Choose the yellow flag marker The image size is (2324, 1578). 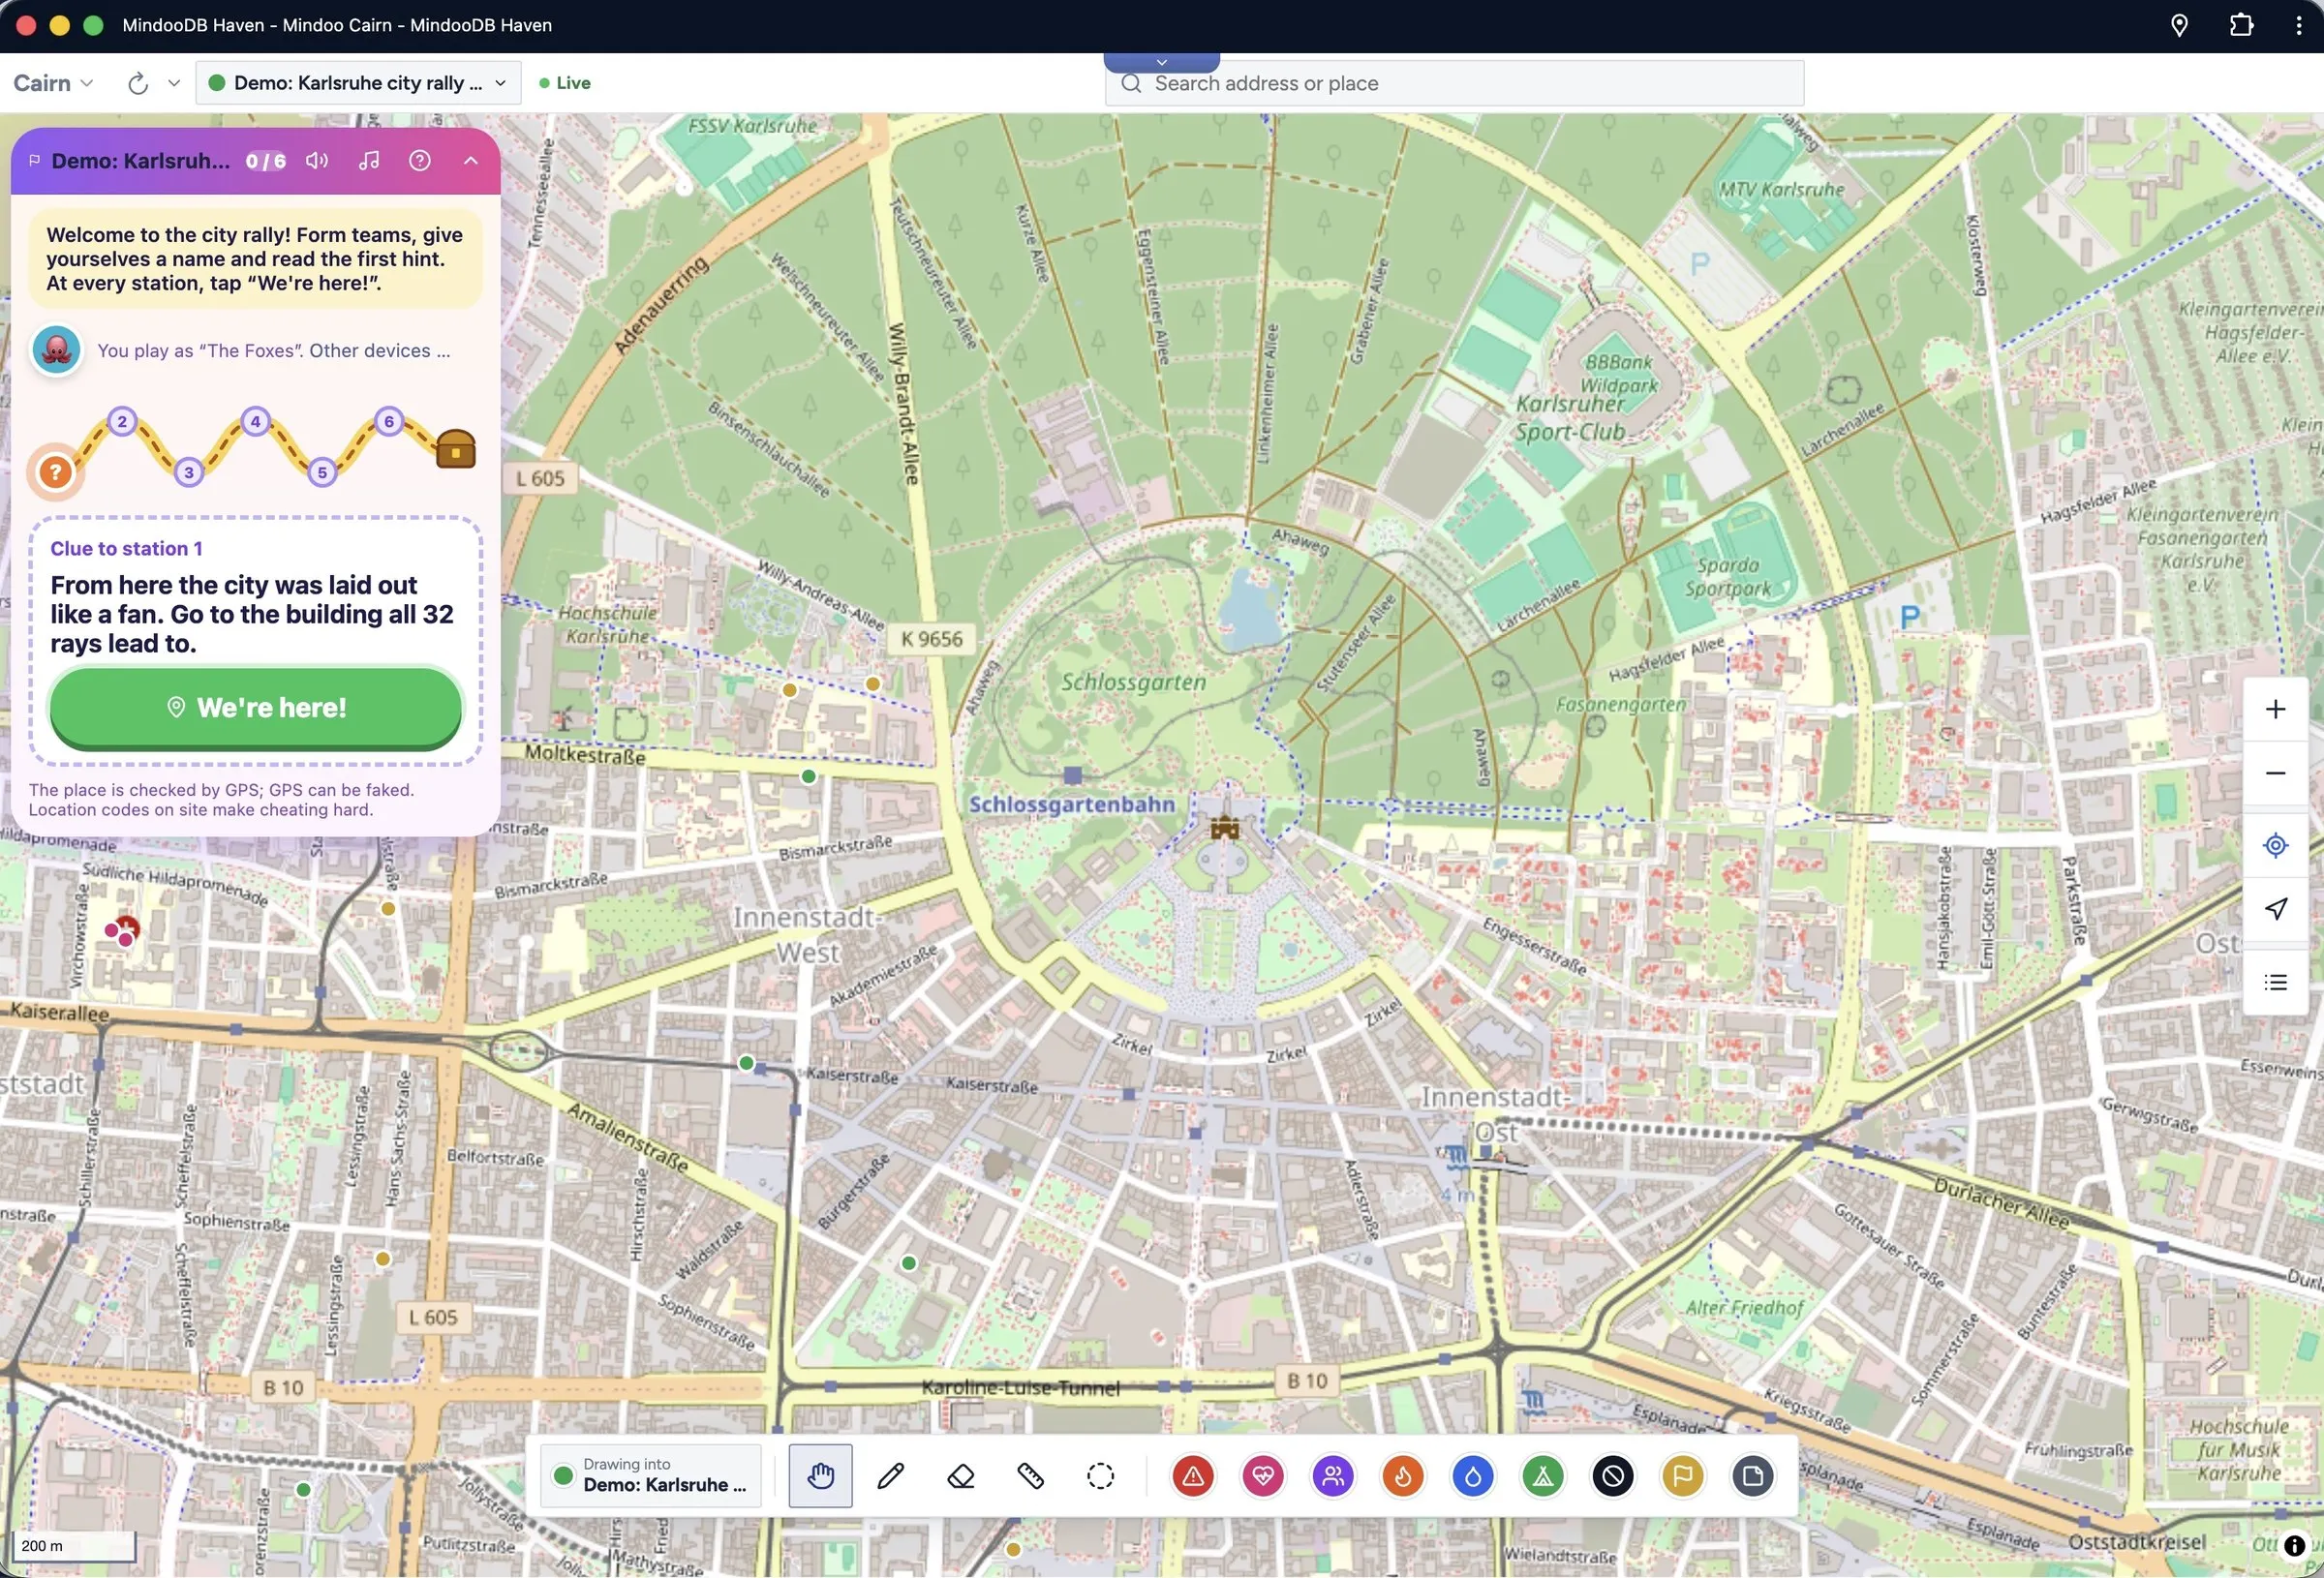(x=1683, y=1475)
